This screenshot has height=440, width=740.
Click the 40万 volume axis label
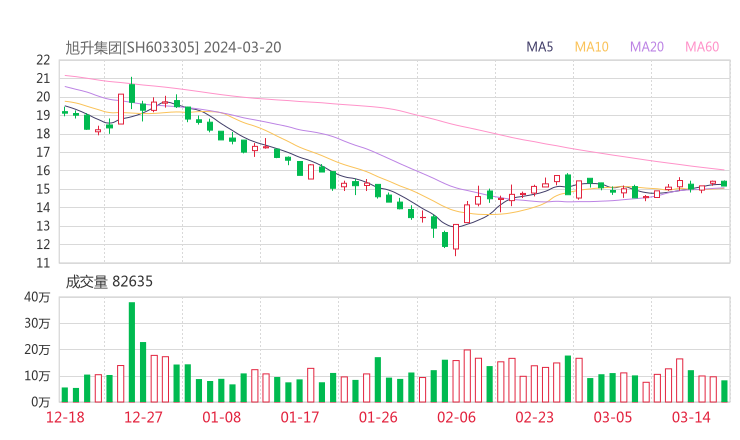[37, 297]
